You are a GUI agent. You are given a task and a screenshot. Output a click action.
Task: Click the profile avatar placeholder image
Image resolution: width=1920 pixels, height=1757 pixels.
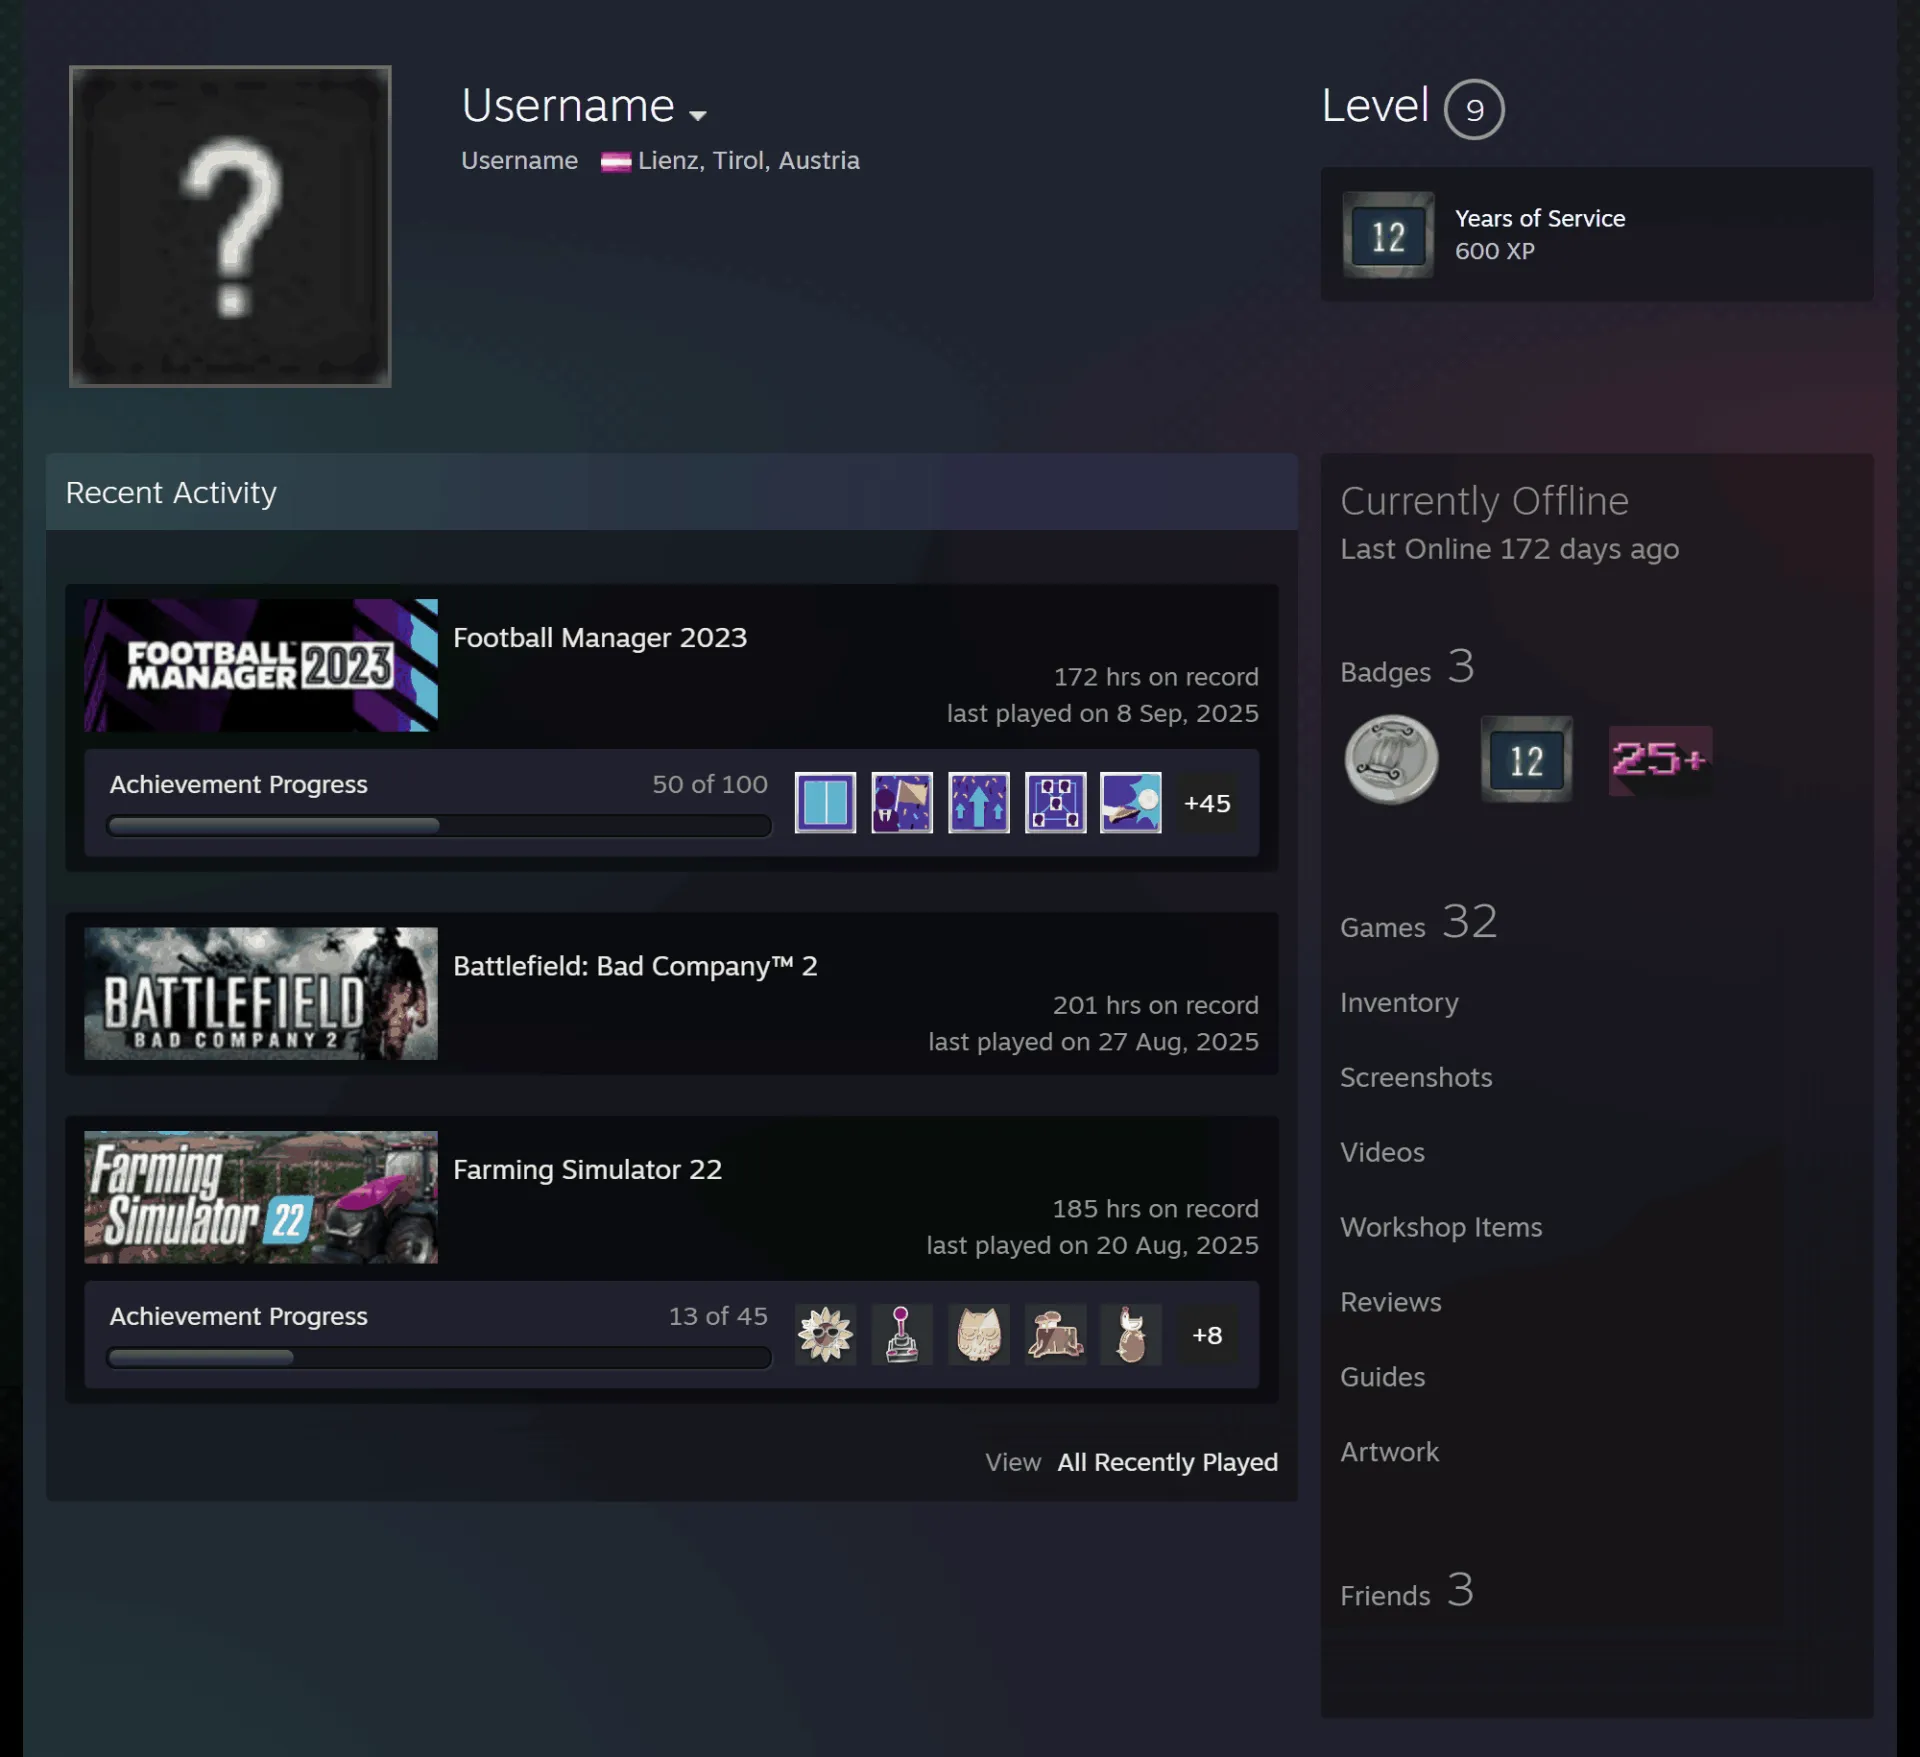230,226
